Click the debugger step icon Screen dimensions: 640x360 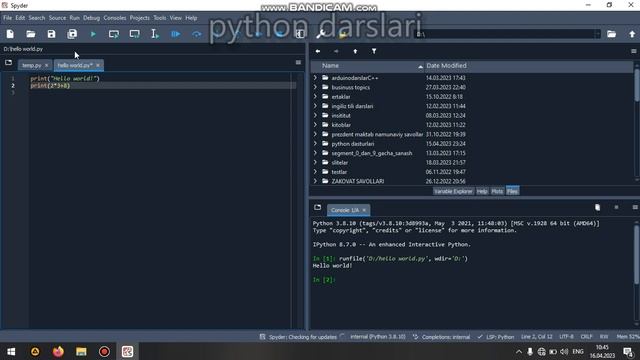197,34
